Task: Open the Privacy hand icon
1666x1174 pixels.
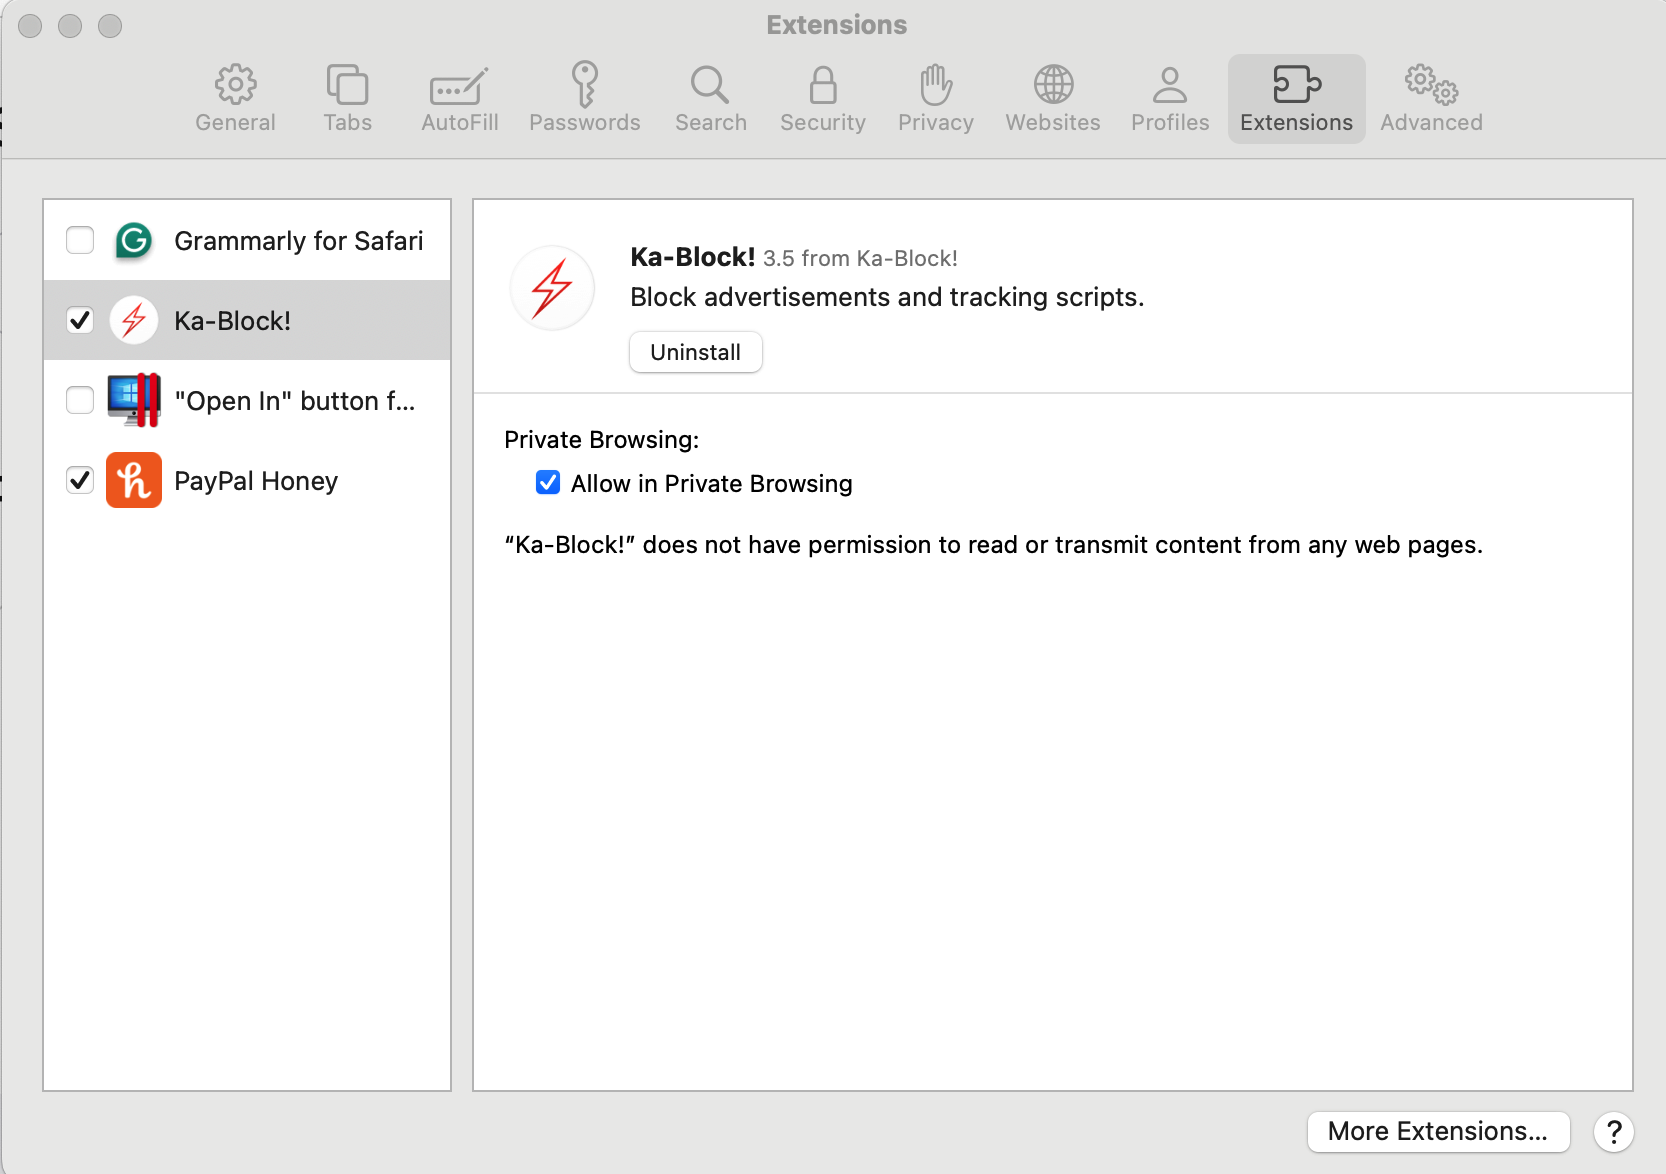Action: [936, 85]
